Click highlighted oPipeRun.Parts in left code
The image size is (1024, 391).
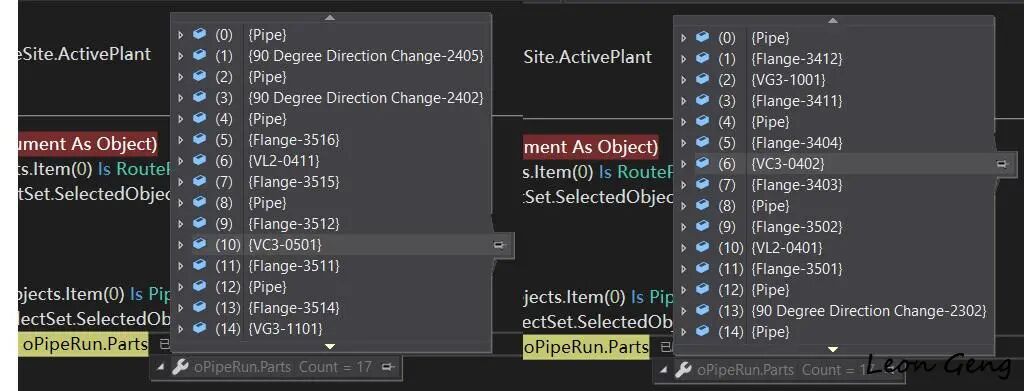[84, 344]
